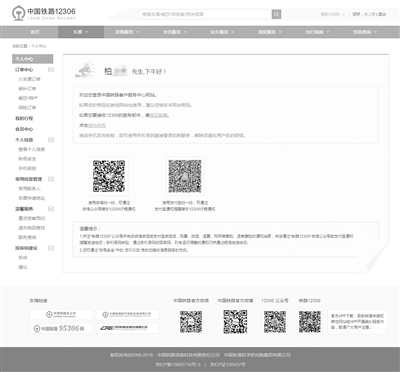Open 手机核验 in the sidebar
The image size is (400, 372).
tap(27, 168)
